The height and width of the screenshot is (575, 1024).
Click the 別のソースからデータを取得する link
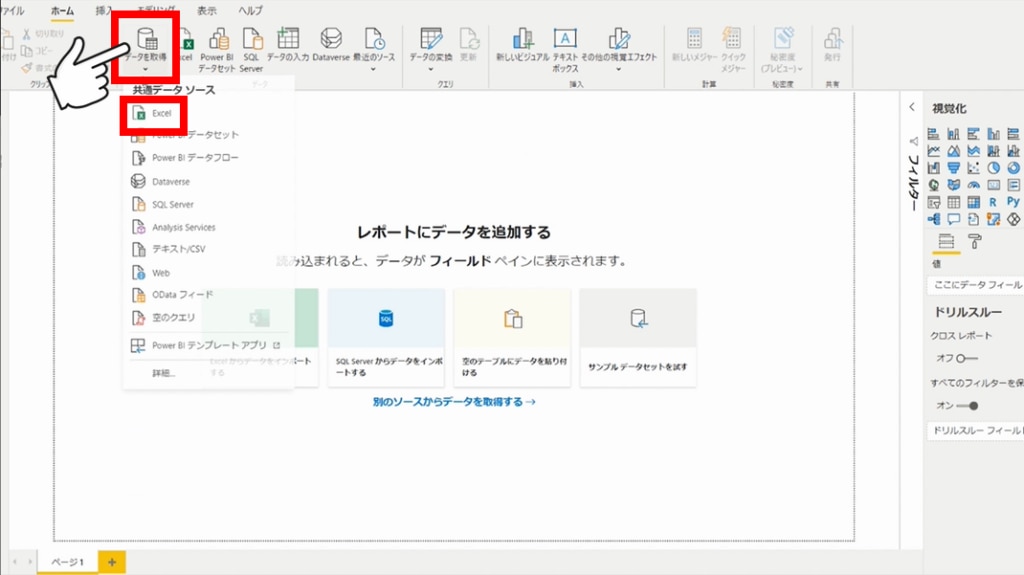click(454, 402)
